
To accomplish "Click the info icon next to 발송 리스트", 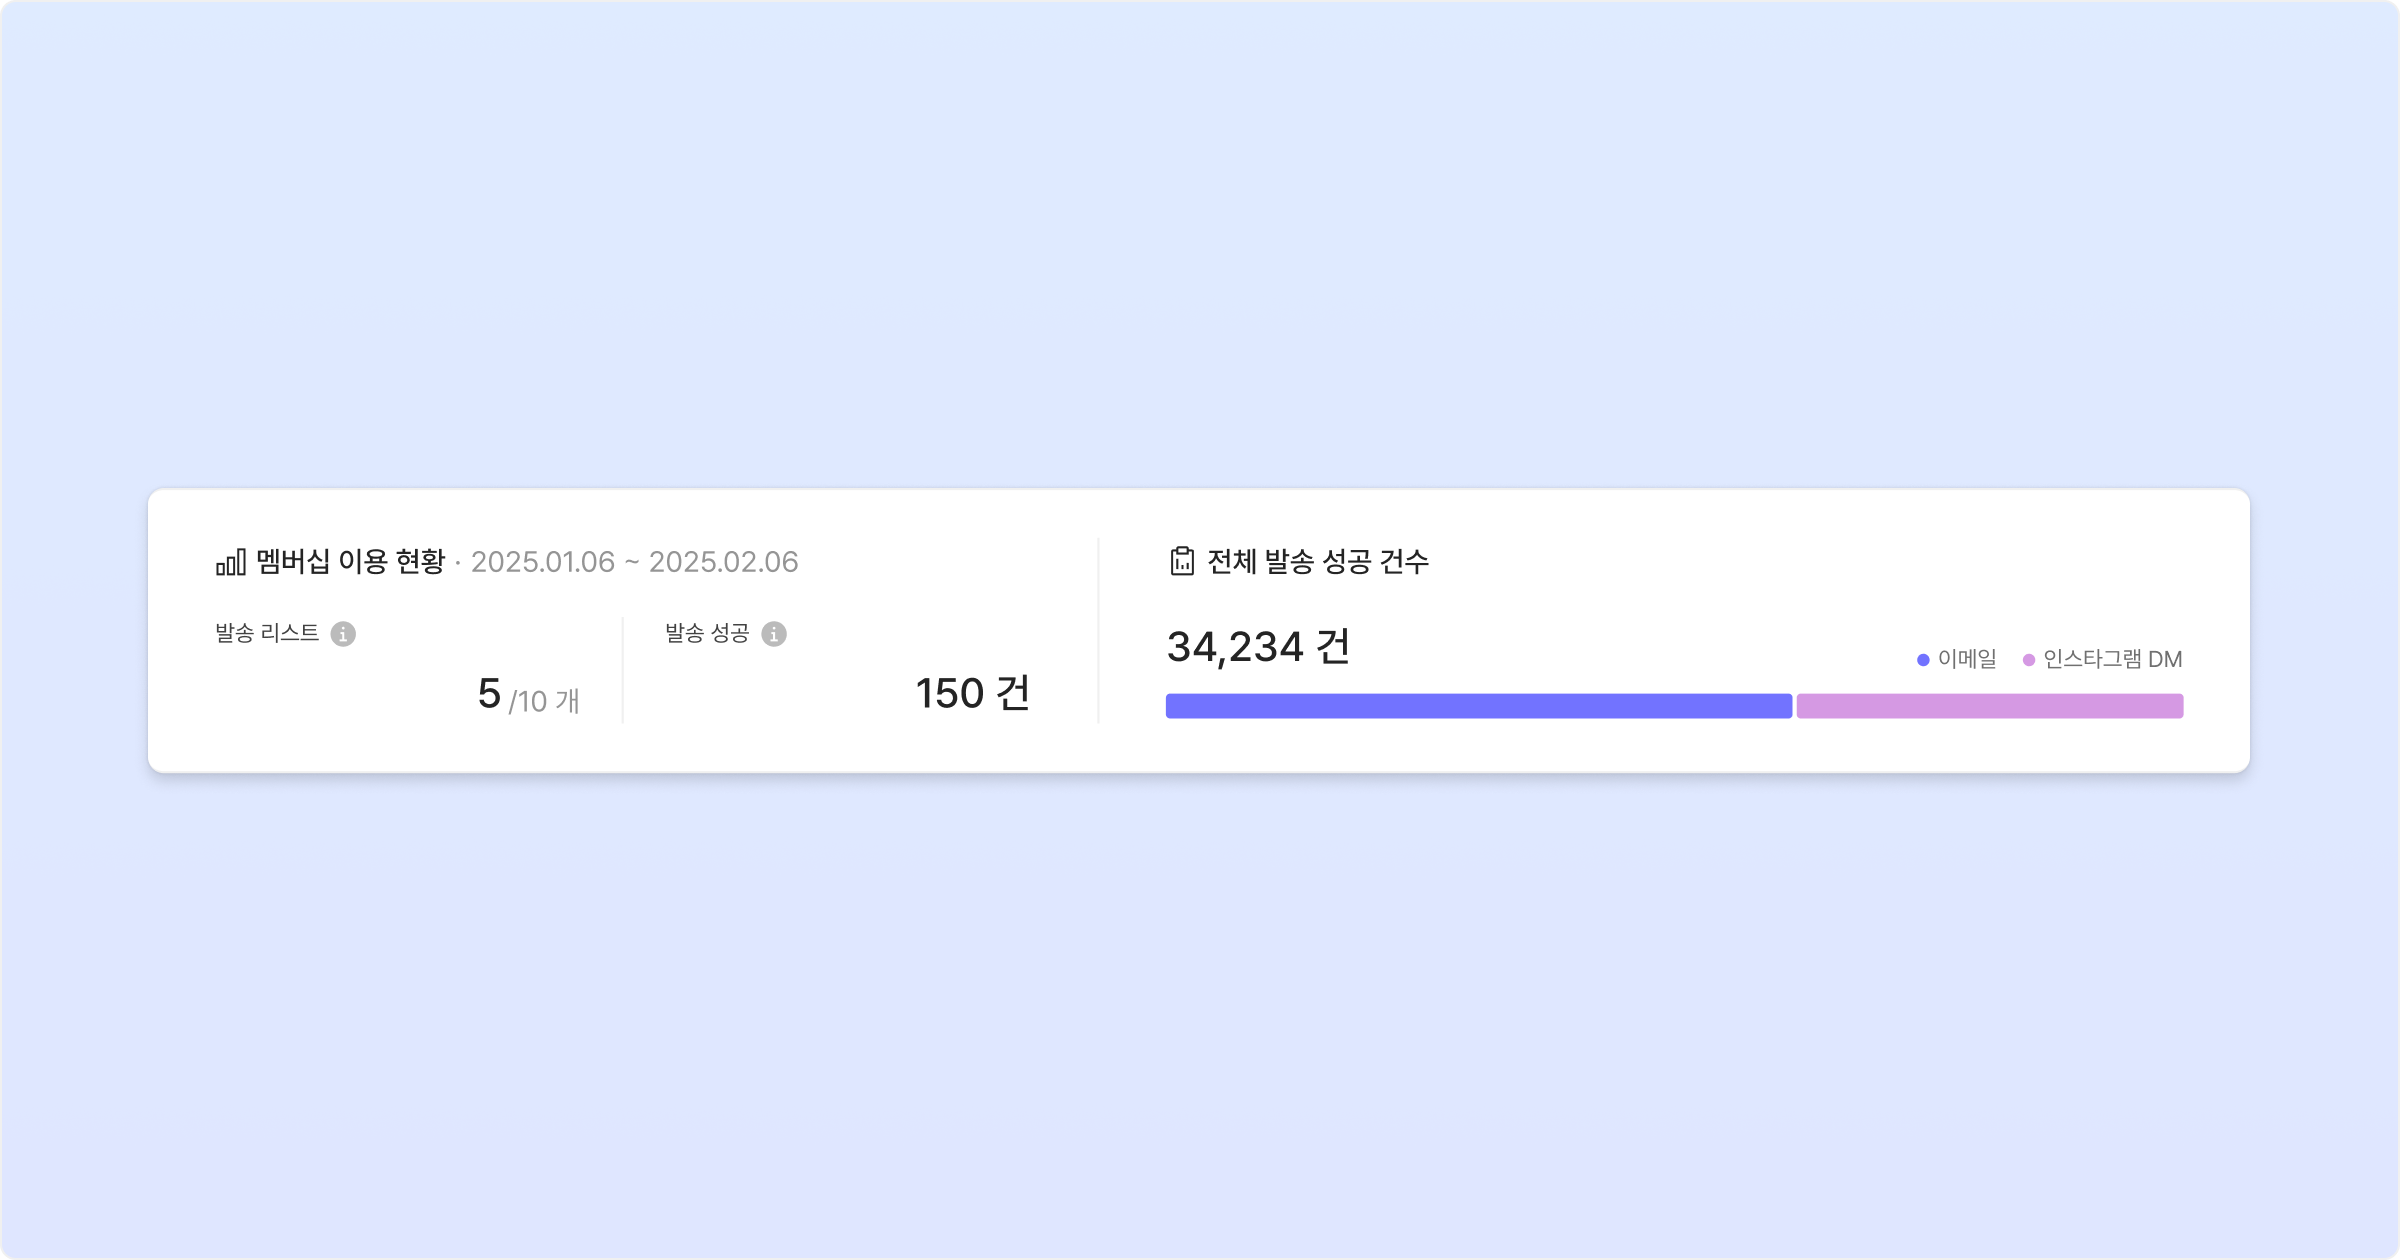I will [343, 634].
